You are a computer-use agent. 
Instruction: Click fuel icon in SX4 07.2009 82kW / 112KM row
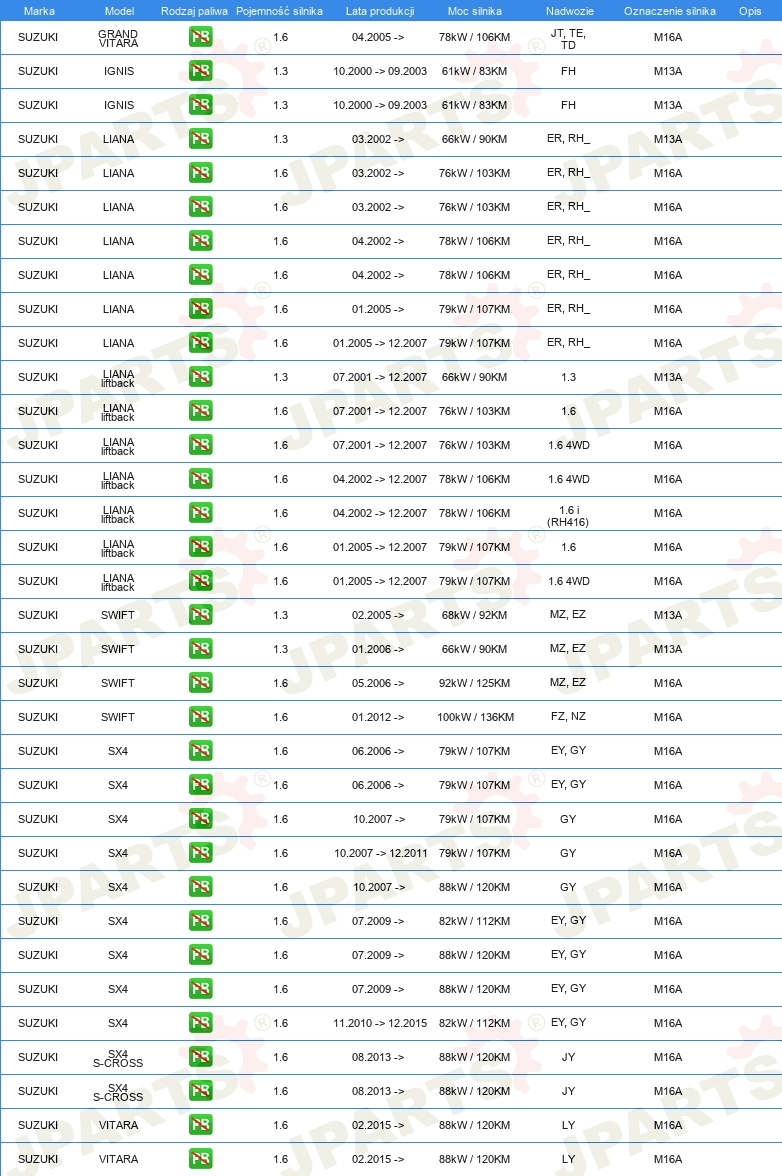200,921
